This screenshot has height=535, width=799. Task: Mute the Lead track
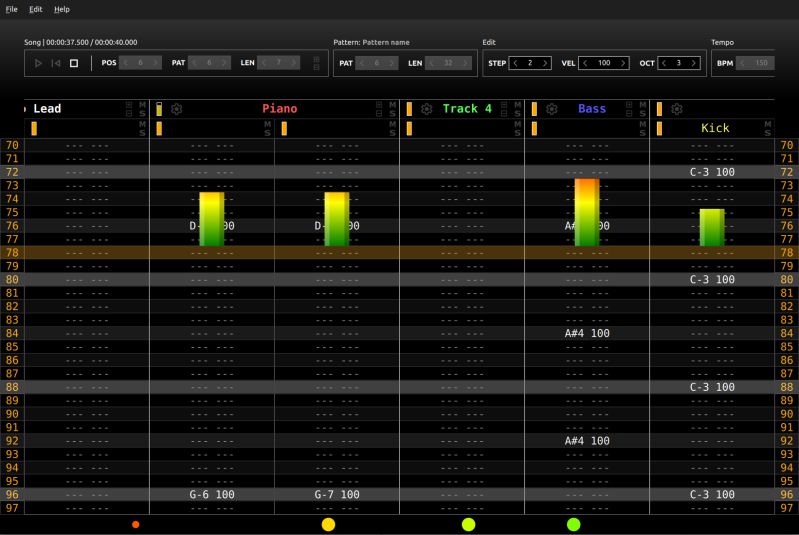point(142,104)
